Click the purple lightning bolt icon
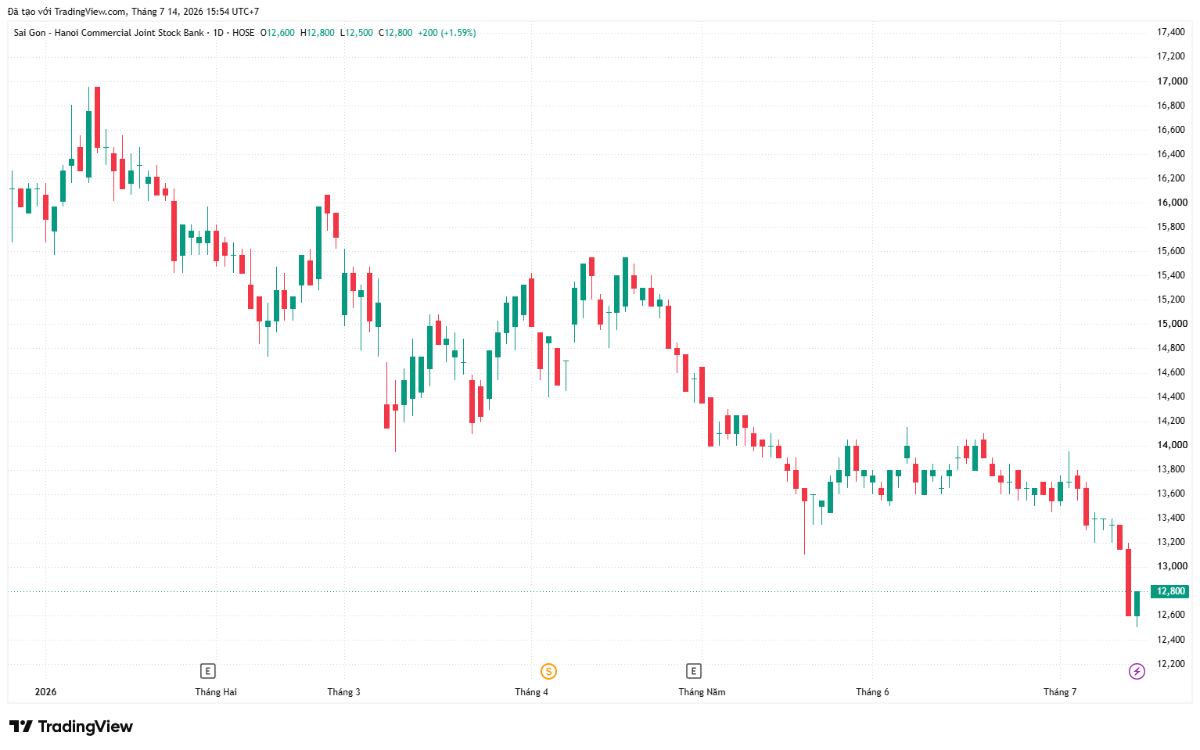The height and width of the screenshot is (750, 1200). coord(1137,671)
